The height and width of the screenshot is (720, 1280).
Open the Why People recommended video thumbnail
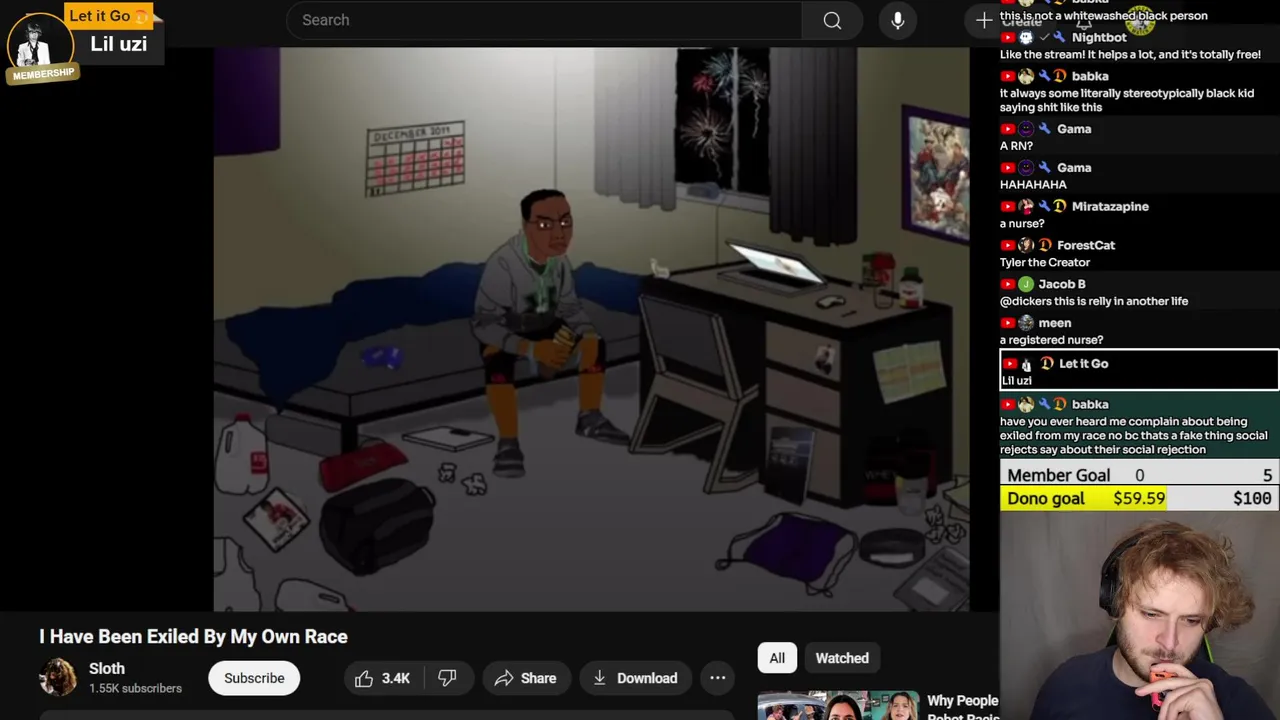pos(838,705)
